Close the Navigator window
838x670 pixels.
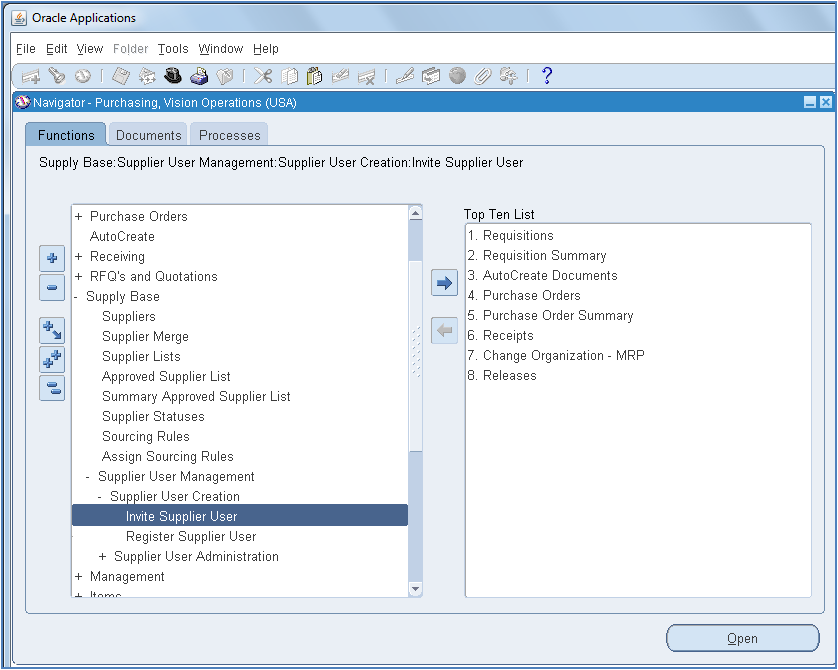click(826, 102)
